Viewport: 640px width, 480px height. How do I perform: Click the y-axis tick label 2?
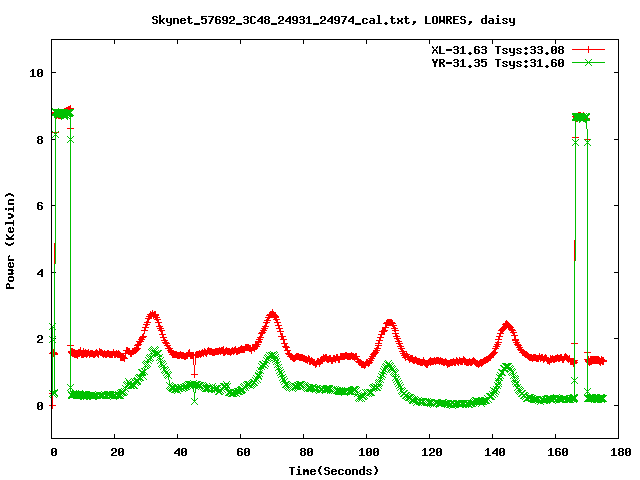tap(40, 339)
